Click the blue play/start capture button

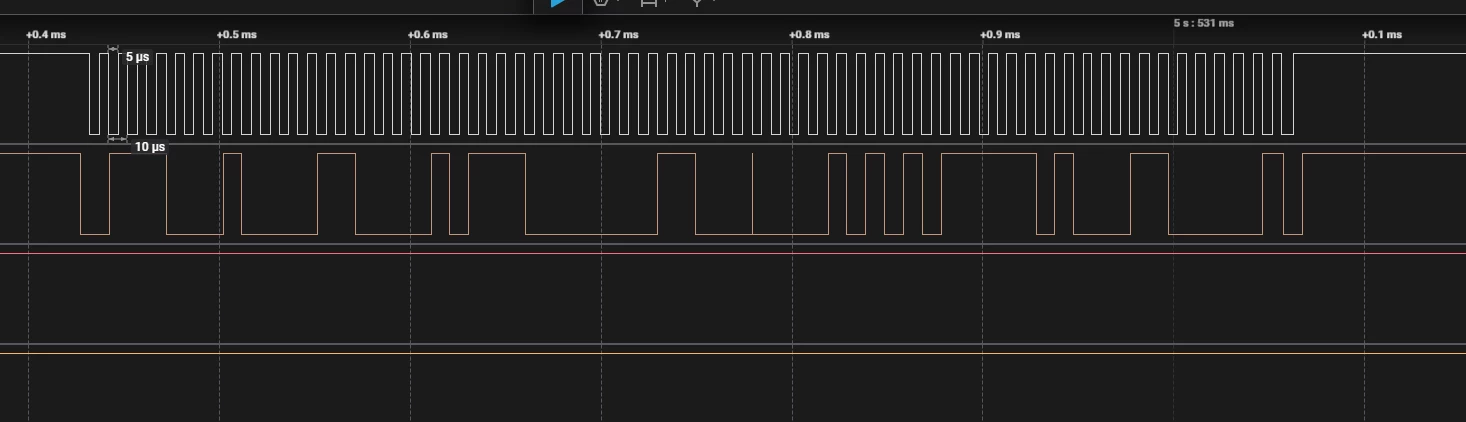(559, 4)
